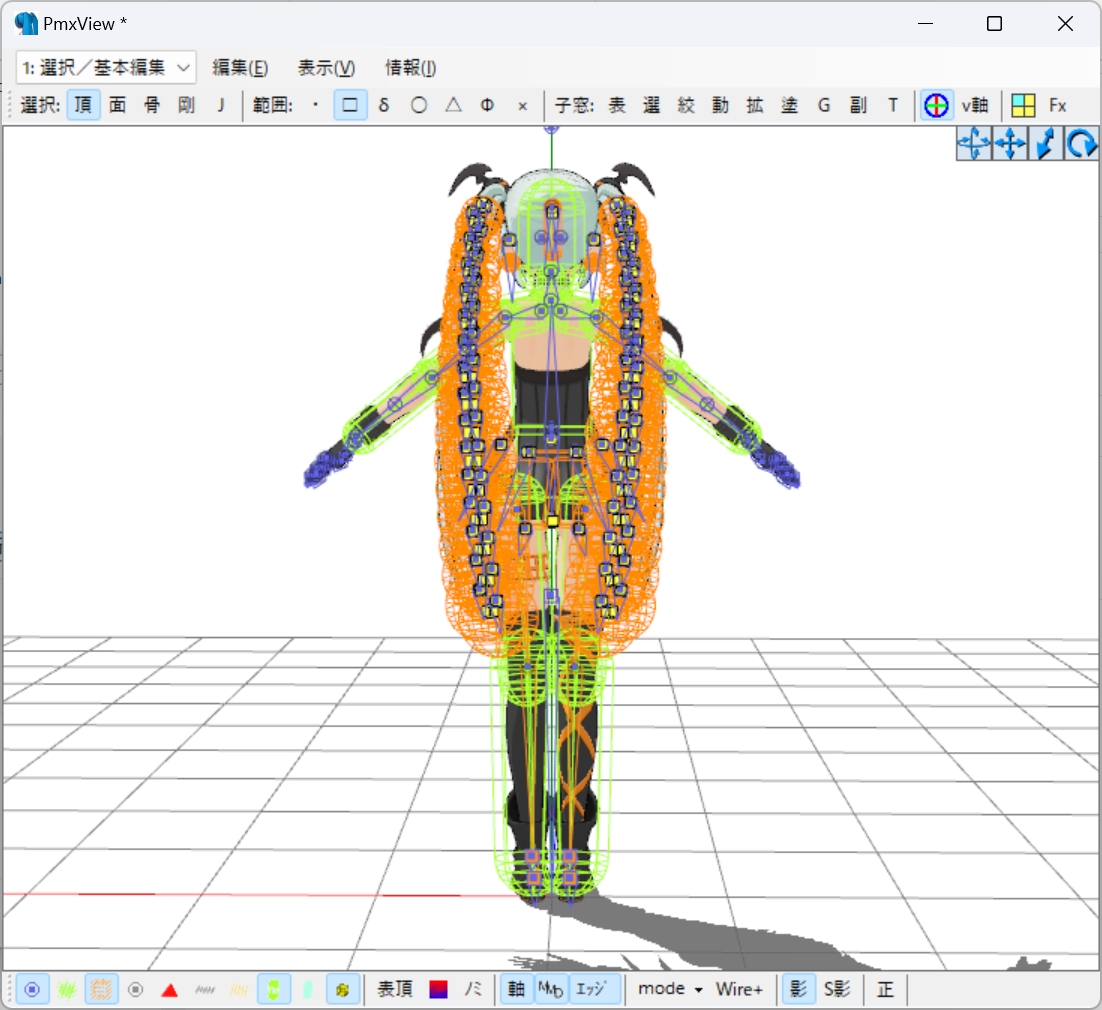Open the G child window
The image size is (1102, 1010).
(x=824, y=105)
